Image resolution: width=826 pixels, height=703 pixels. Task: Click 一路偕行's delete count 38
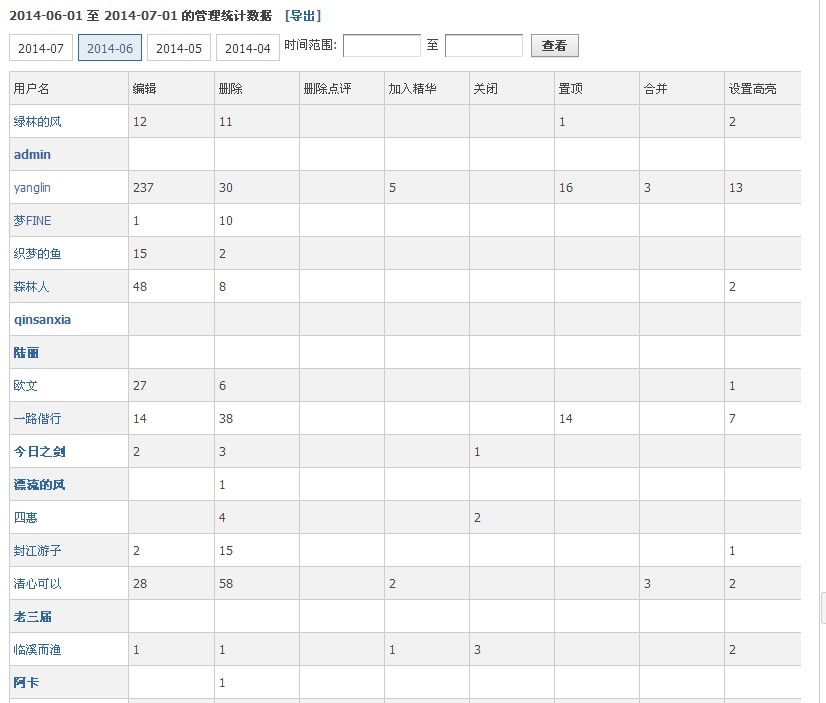pos(226,419)
